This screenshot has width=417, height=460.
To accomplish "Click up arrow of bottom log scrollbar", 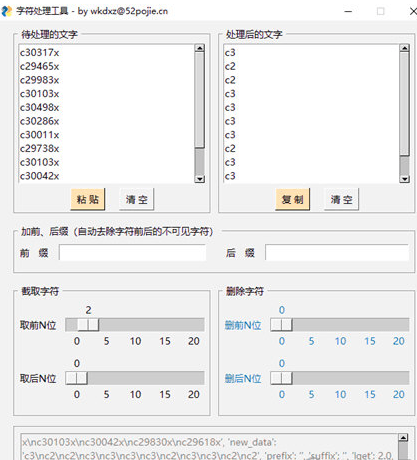I will pos(403,438).
